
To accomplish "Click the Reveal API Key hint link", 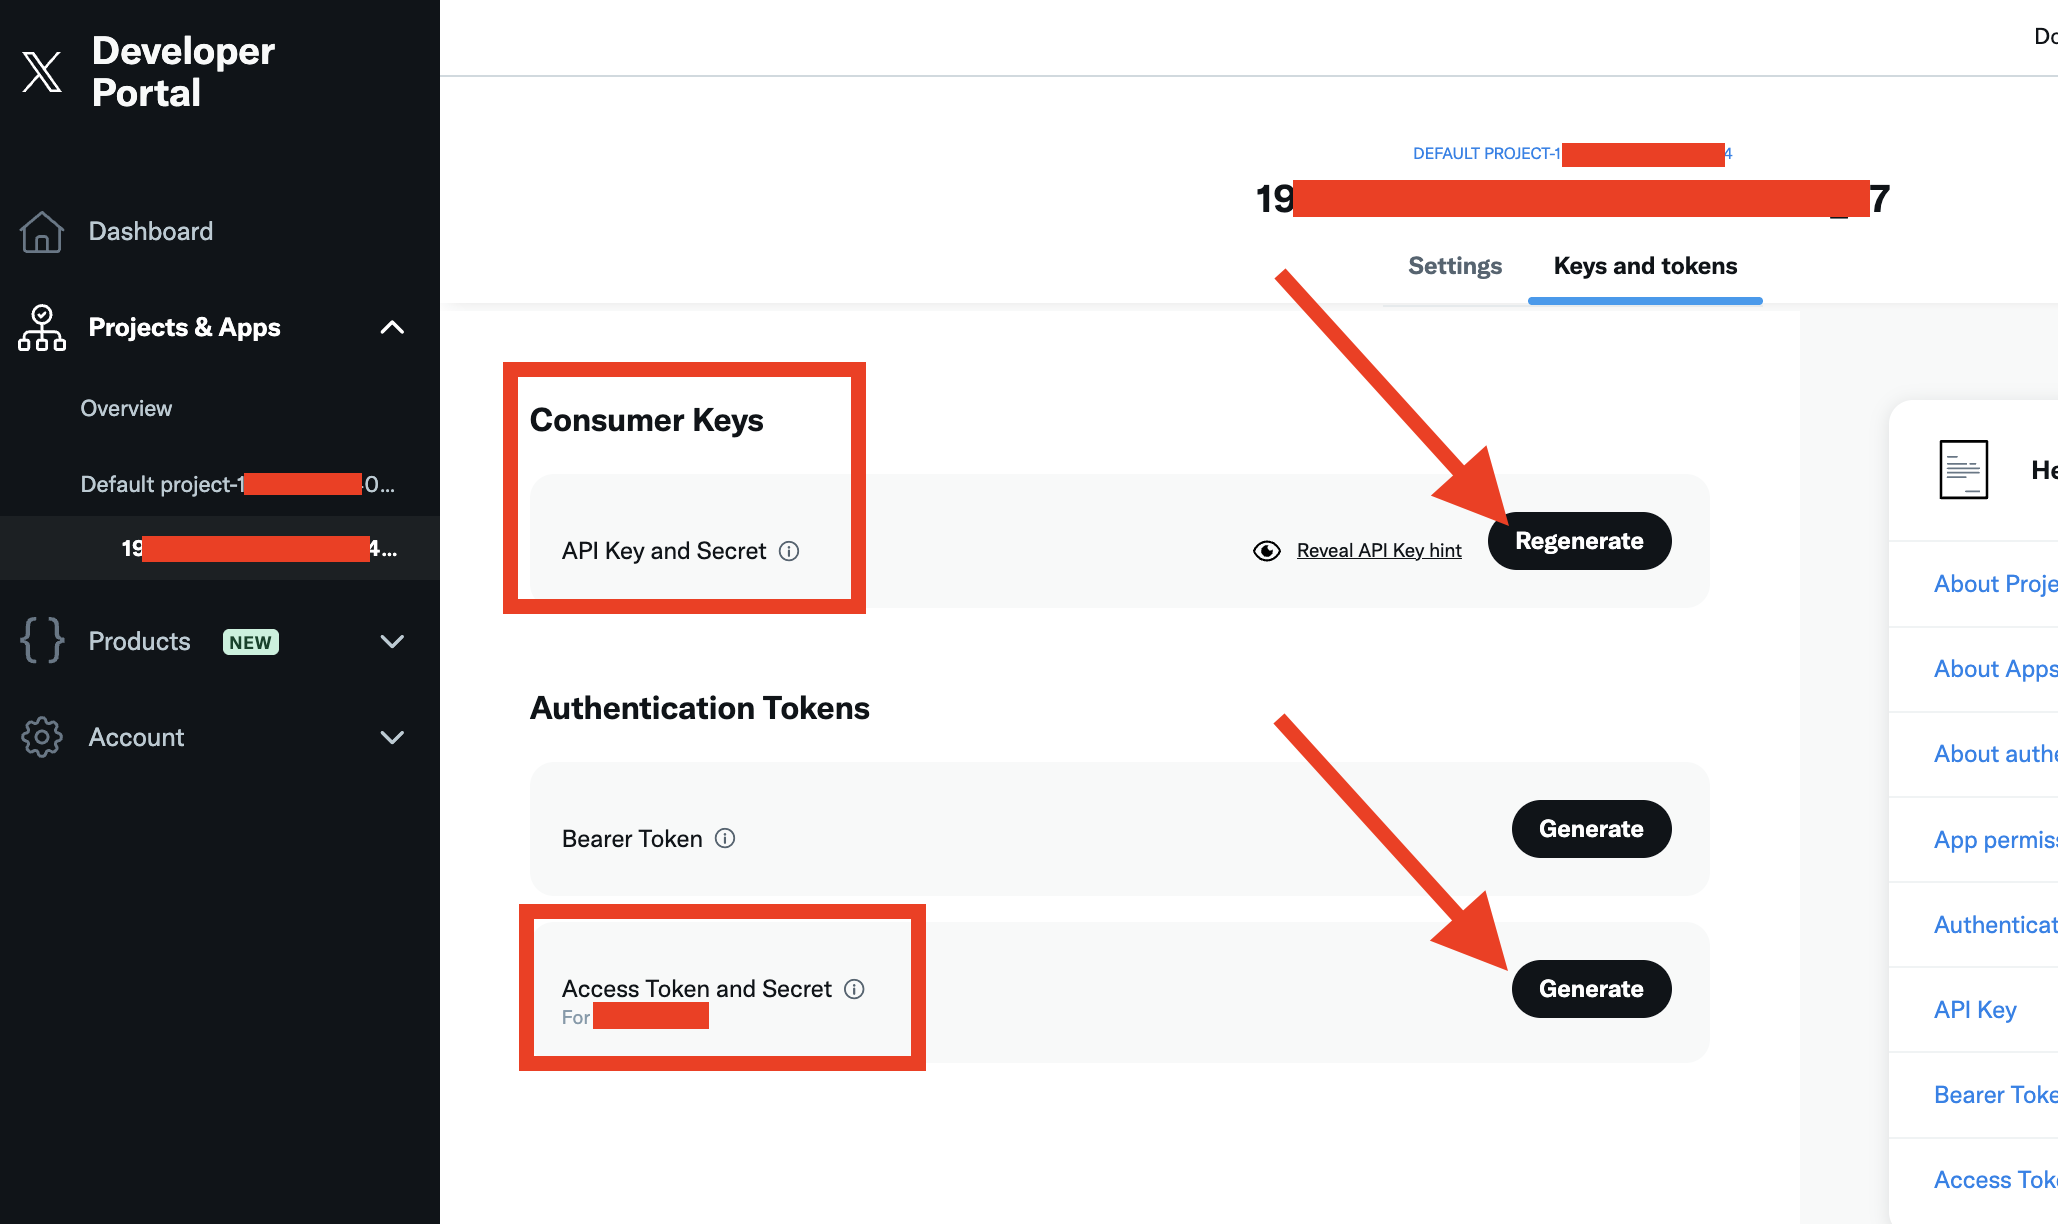I will 1379,551.
